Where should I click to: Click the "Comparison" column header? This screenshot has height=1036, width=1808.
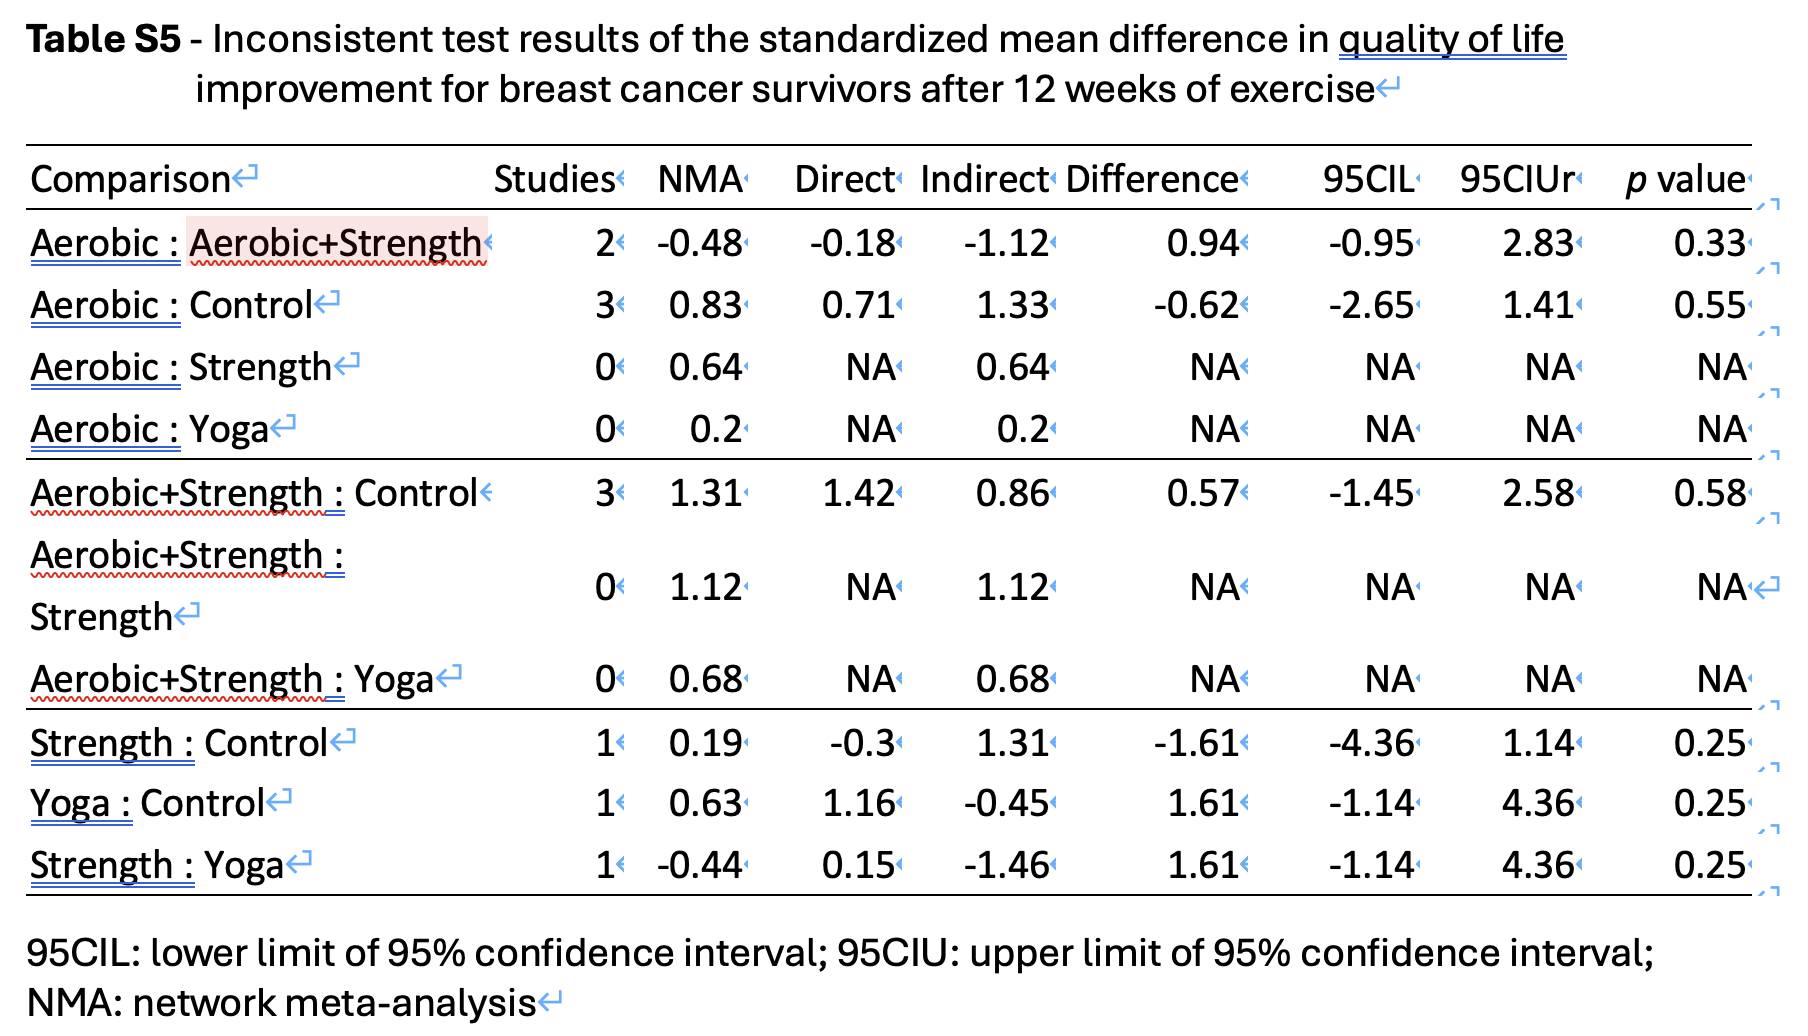click(131, 180)
